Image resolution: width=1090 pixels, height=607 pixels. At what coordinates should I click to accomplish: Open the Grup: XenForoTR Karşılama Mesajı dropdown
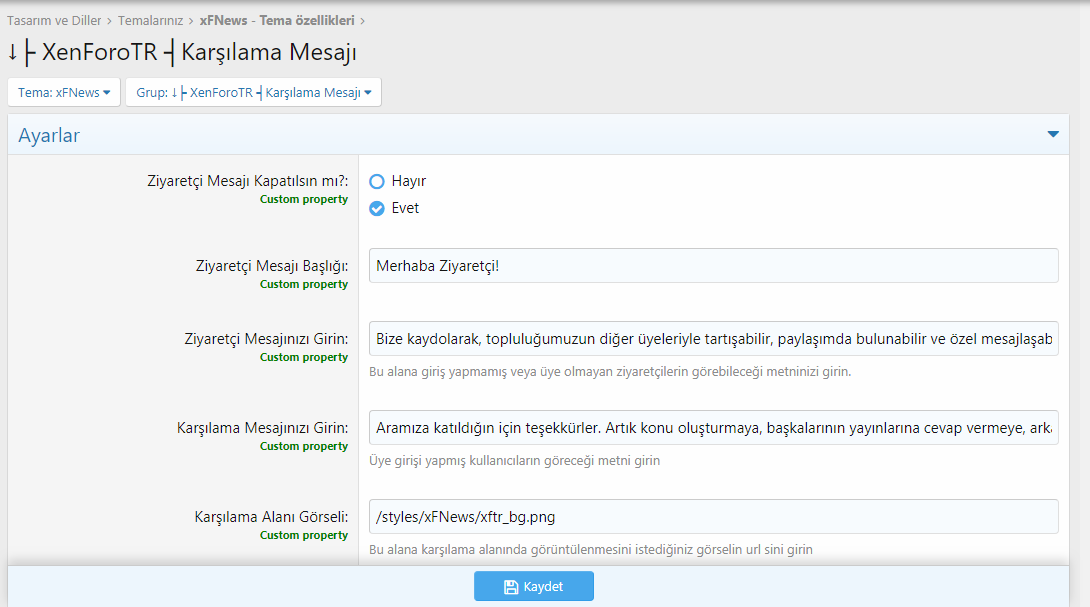click(254, 92)
